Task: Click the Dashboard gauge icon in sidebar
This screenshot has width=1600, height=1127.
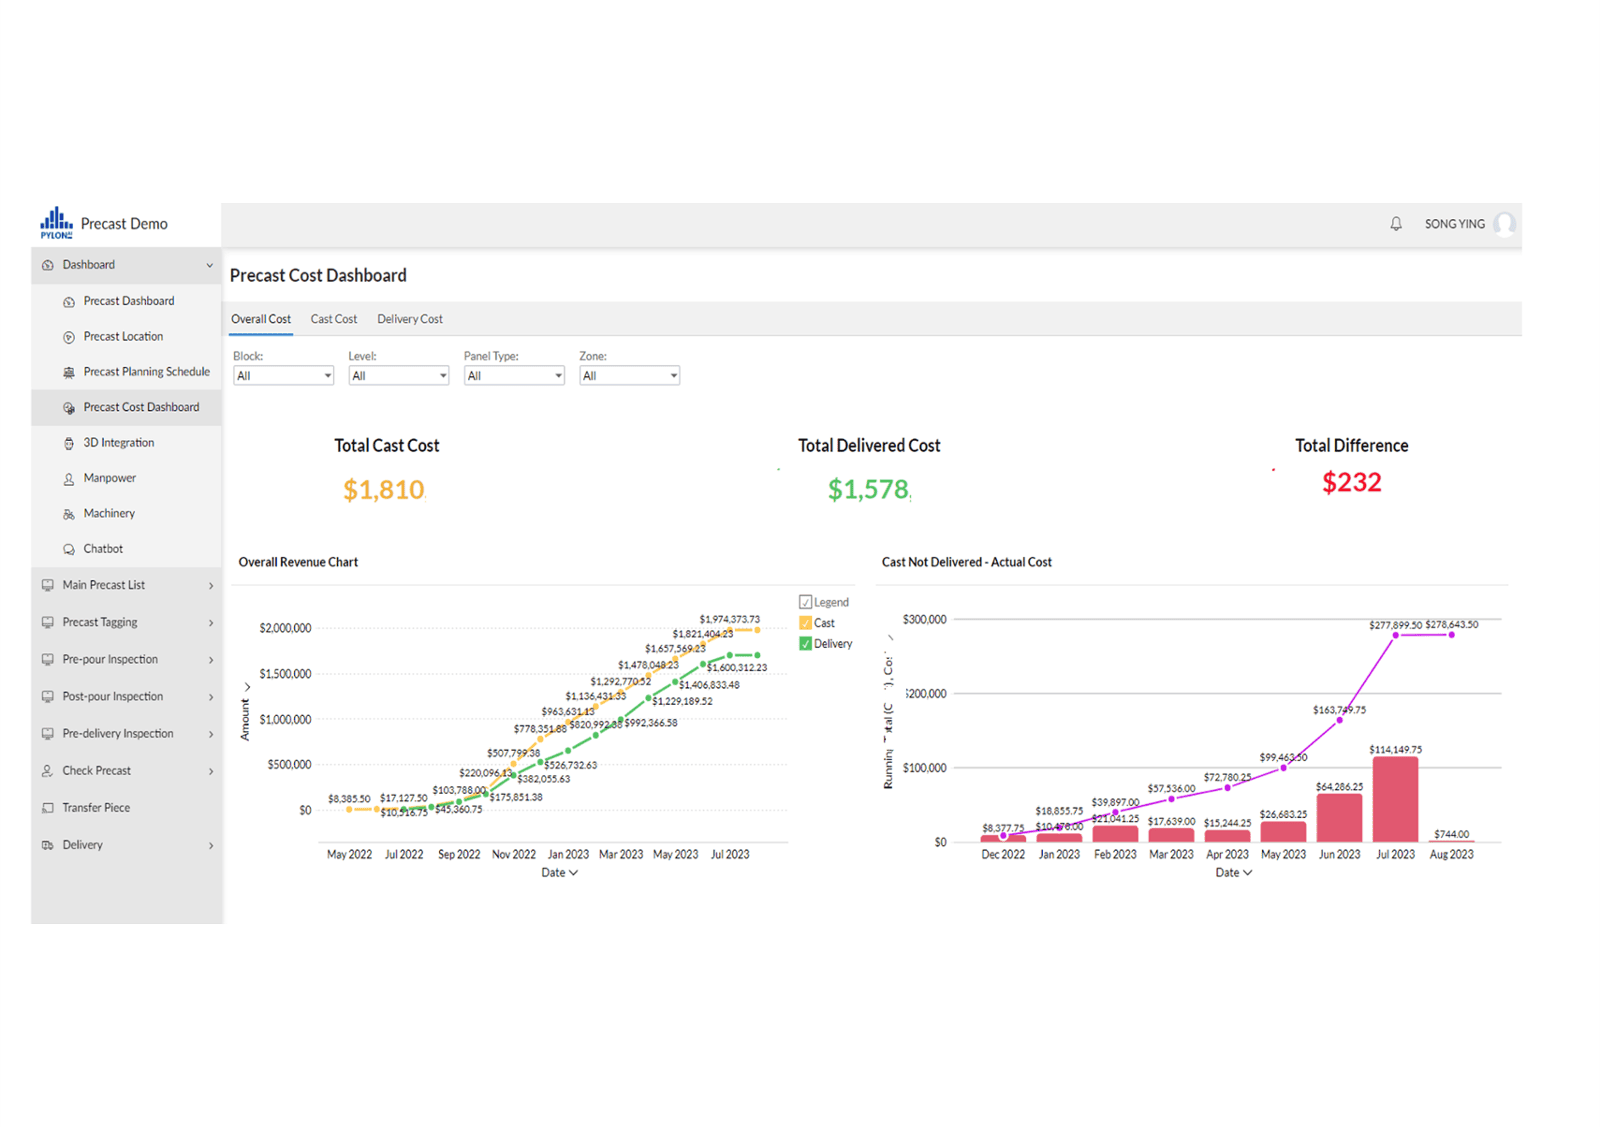Action: (x=48, y=265)
